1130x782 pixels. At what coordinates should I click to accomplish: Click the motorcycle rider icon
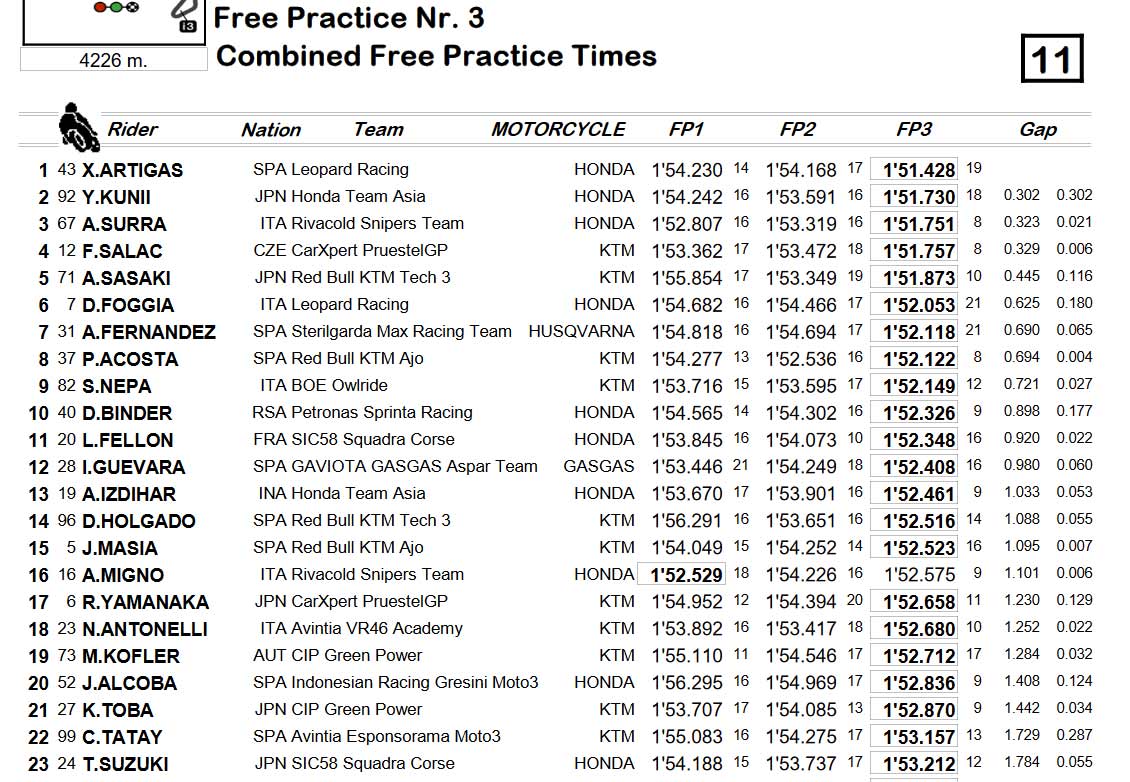tap(78, 127)
